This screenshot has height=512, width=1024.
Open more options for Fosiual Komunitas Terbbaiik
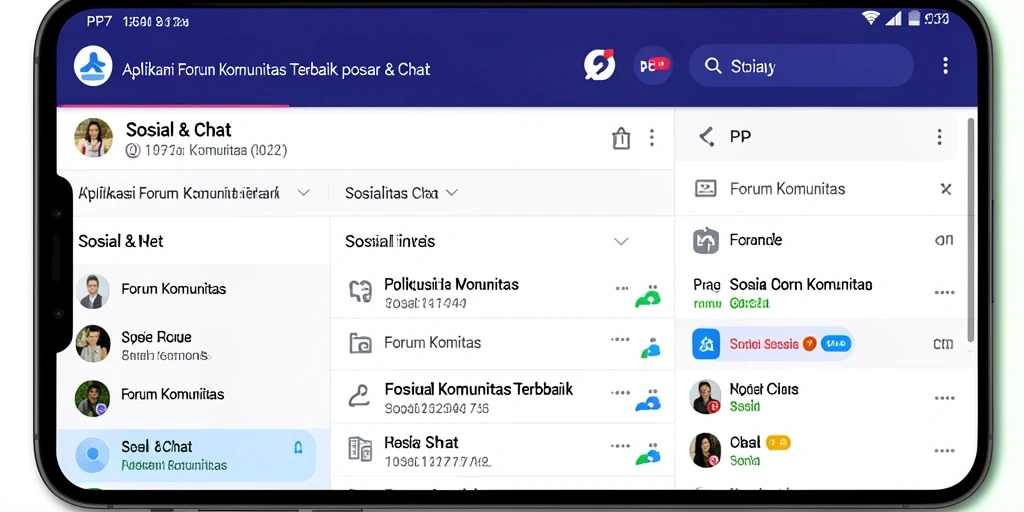tap(620, 392)
